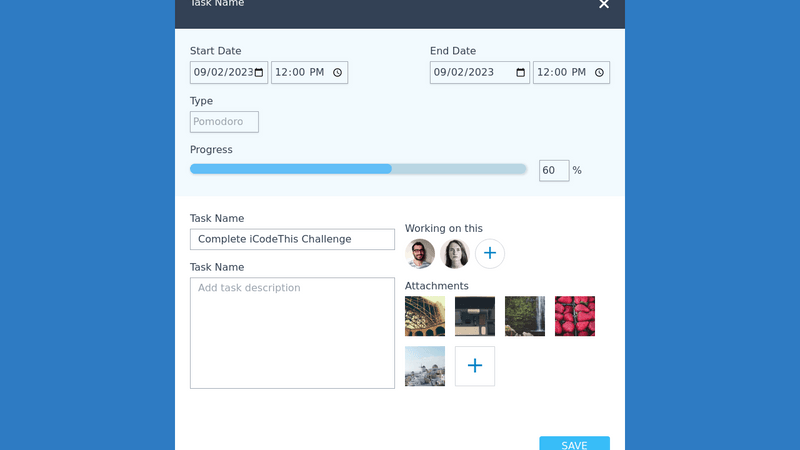
Task: Open the Start Date time clock icon
Action: [x=338, y=72]
